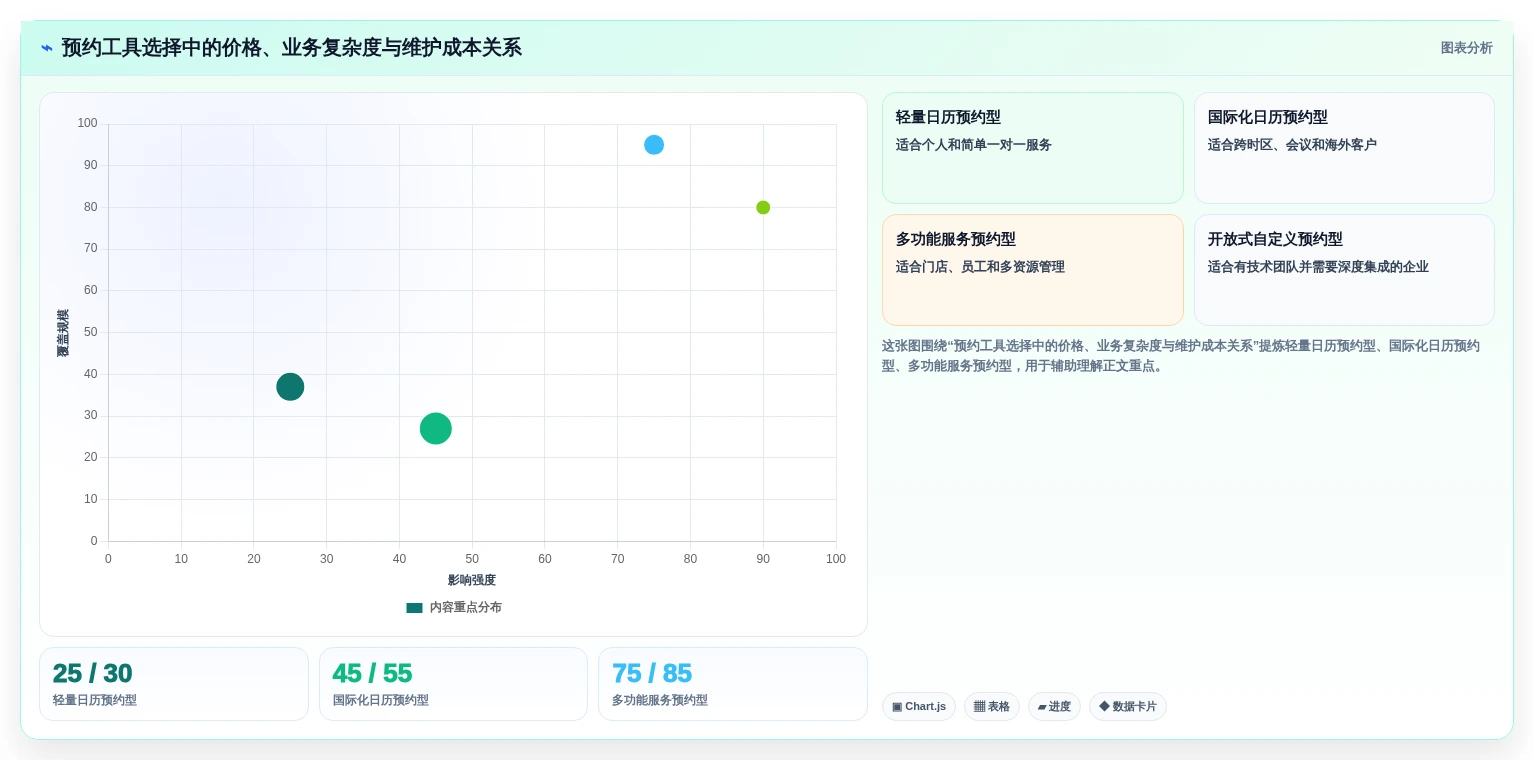Click the 进度 tag
The height and width of the screenshot is (760, 1534).
pyautogui.click(x=1054, y=707)
